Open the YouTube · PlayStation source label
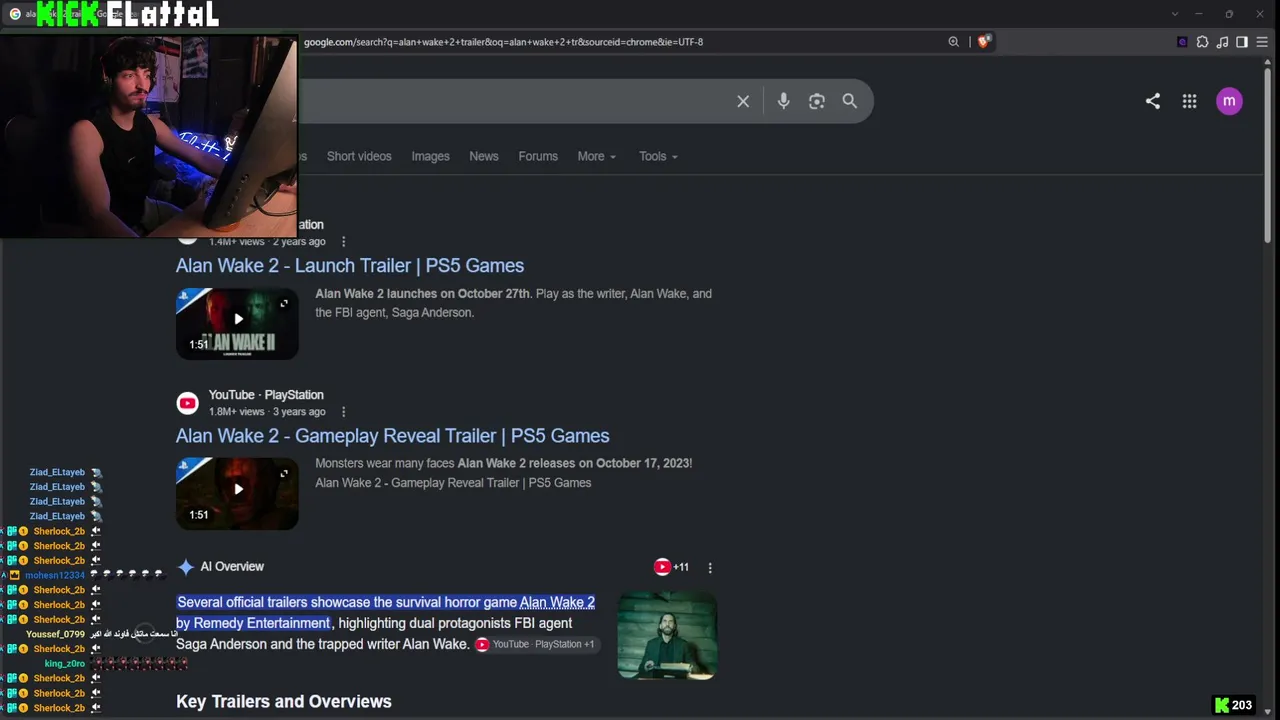1280x720 pixels. tap(266, 395)
